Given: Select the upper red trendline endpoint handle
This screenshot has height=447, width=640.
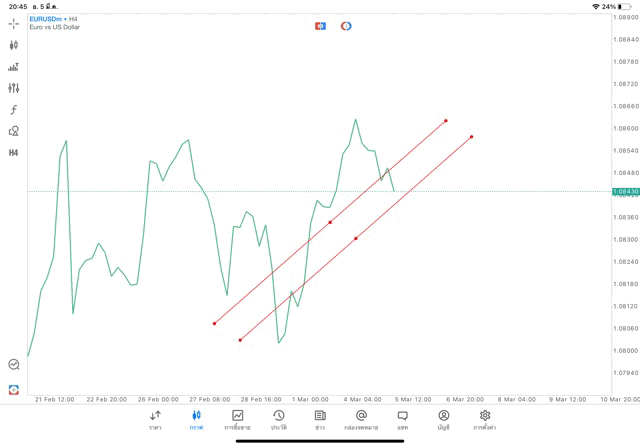Looking at the screenshot, I should point(446,121).
